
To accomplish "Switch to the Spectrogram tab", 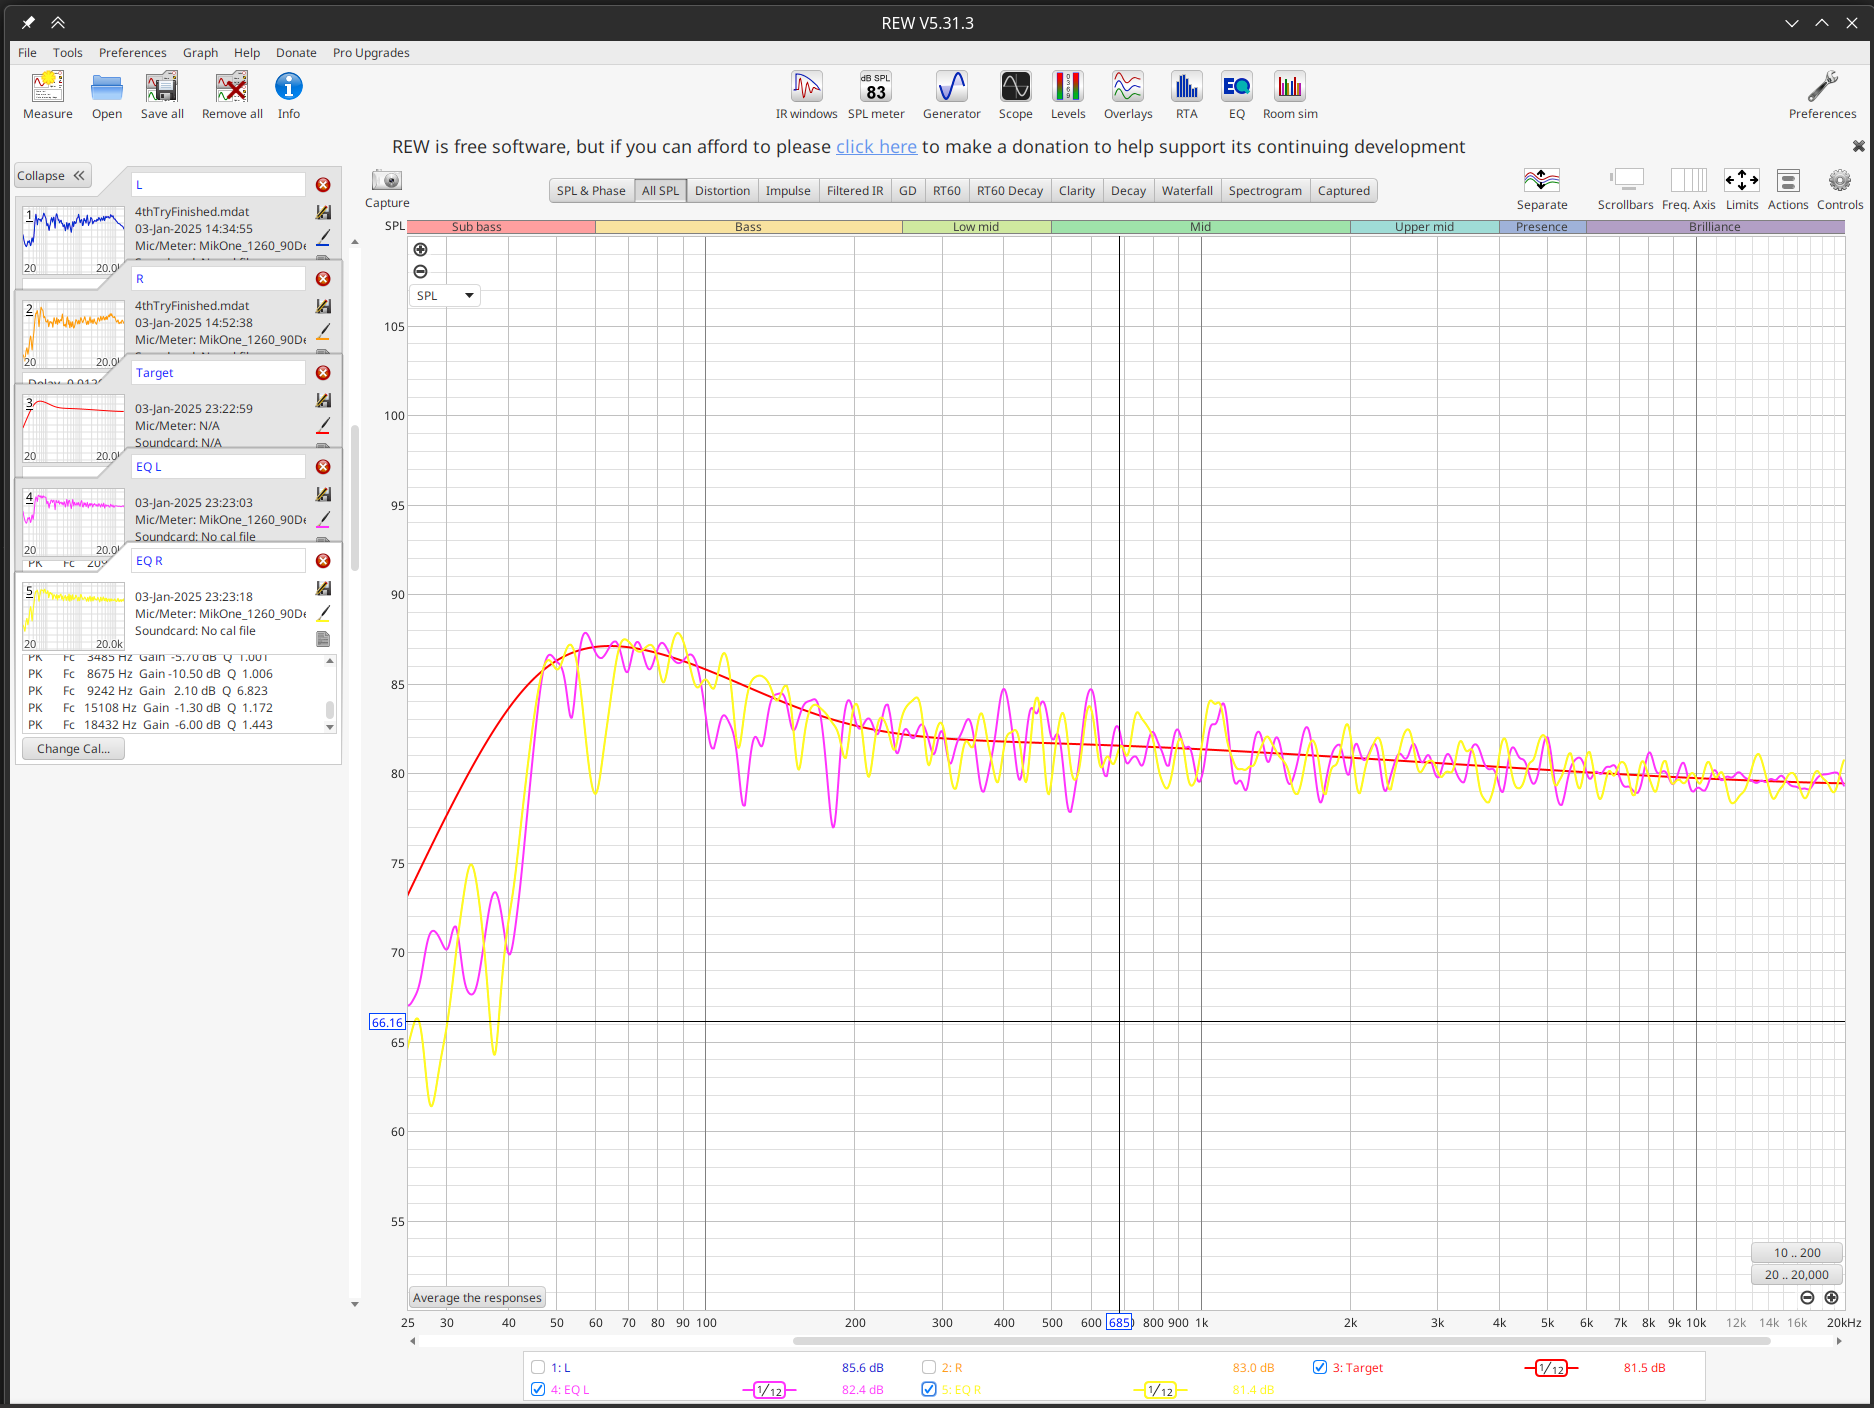I will point(1265,191).
